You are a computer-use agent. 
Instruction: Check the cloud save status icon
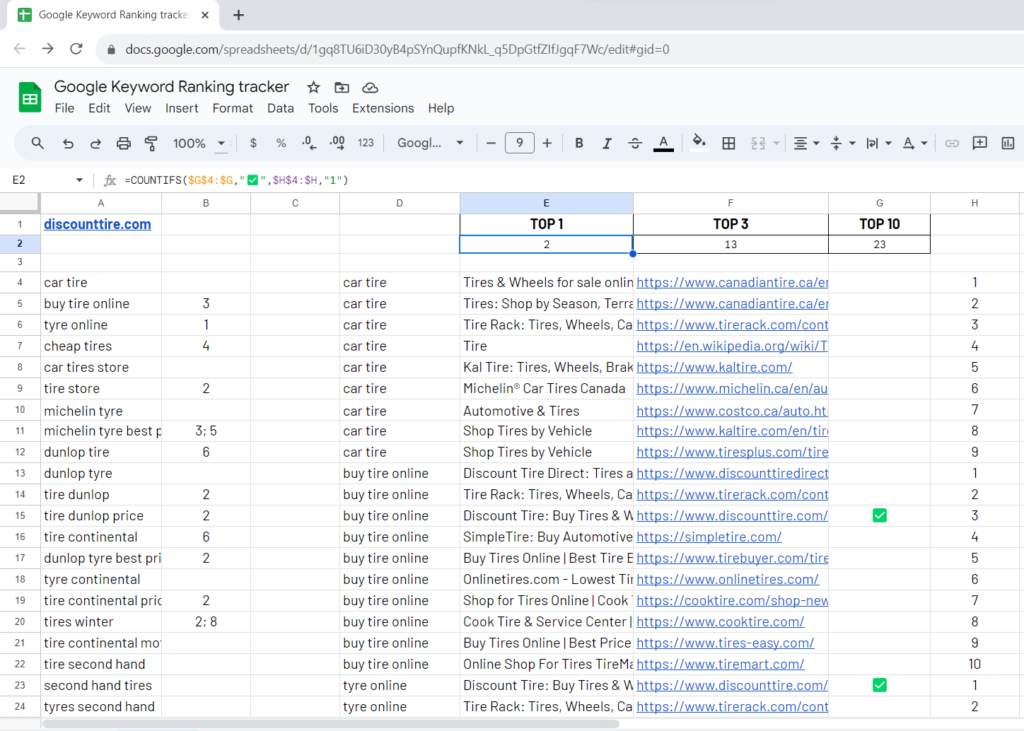pyautogui.click(x=370, y=87)
